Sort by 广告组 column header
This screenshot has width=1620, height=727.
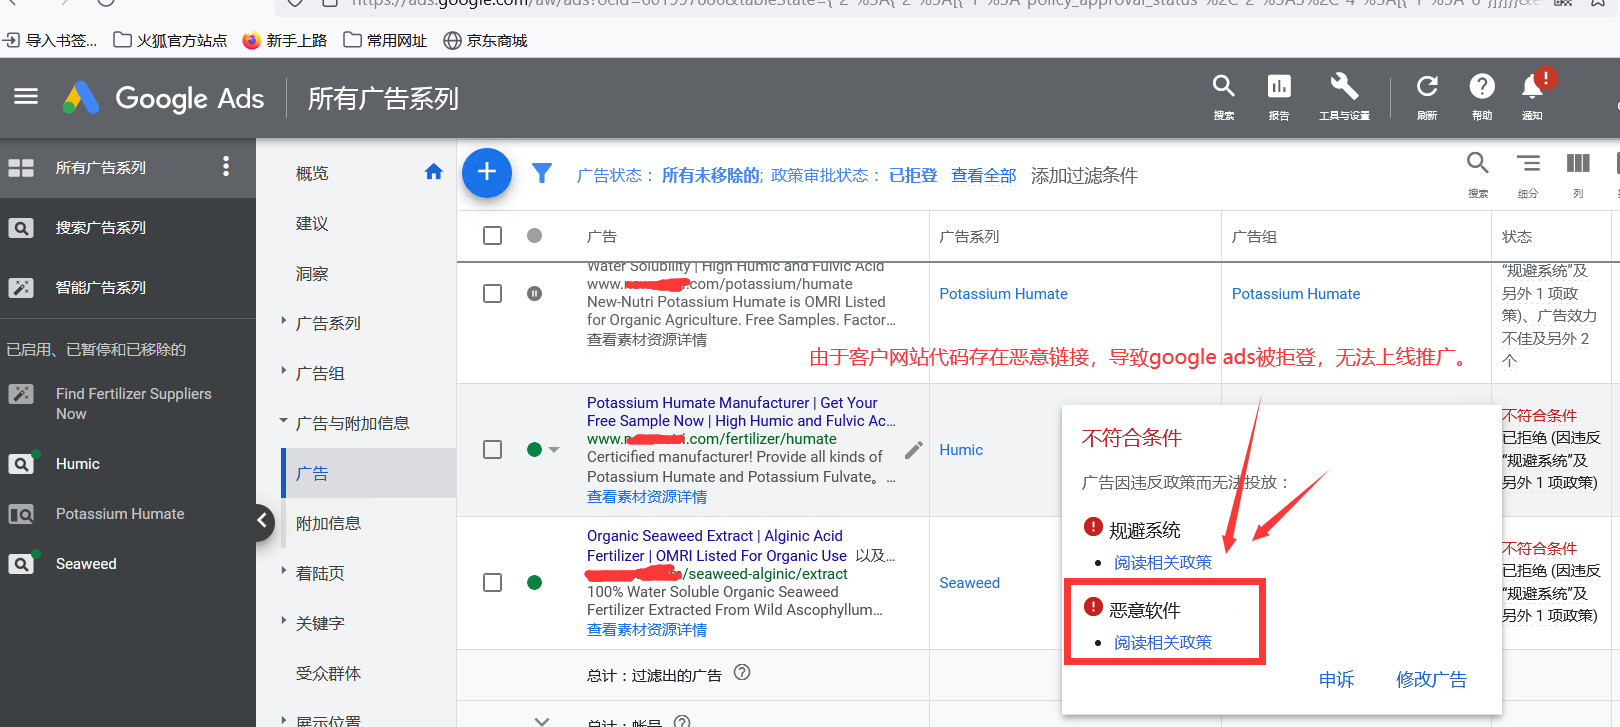coord(1254,236)
